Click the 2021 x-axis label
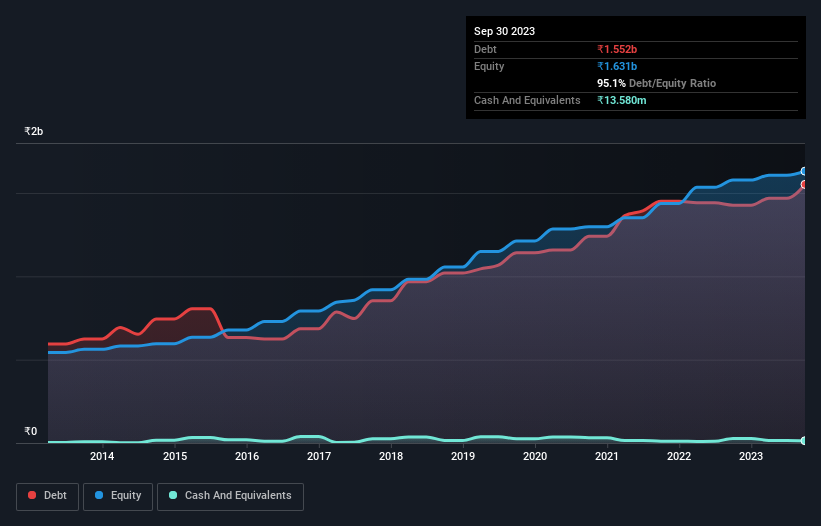Viewport: 821px width, 526px height. [x=607, y=456]
